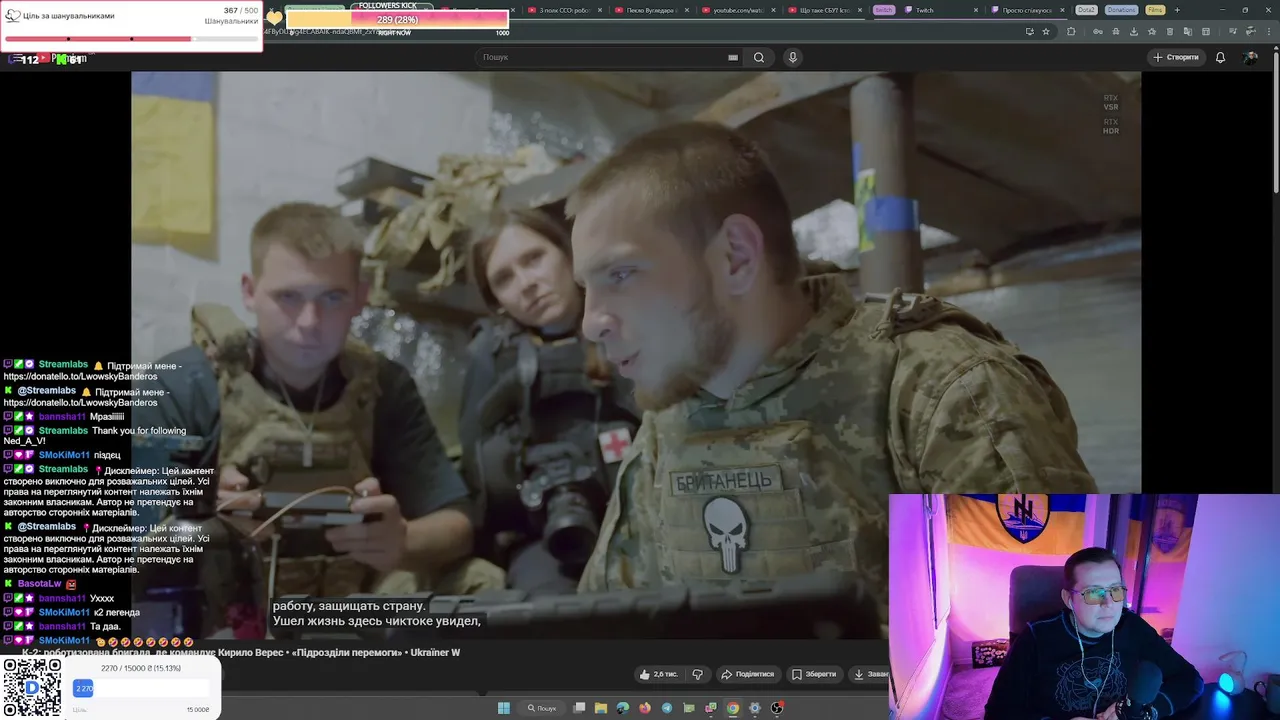Click the 'Ціль за шанувальниками' goal title
The height and width of the screenshot is (720, 1280).
69,16
